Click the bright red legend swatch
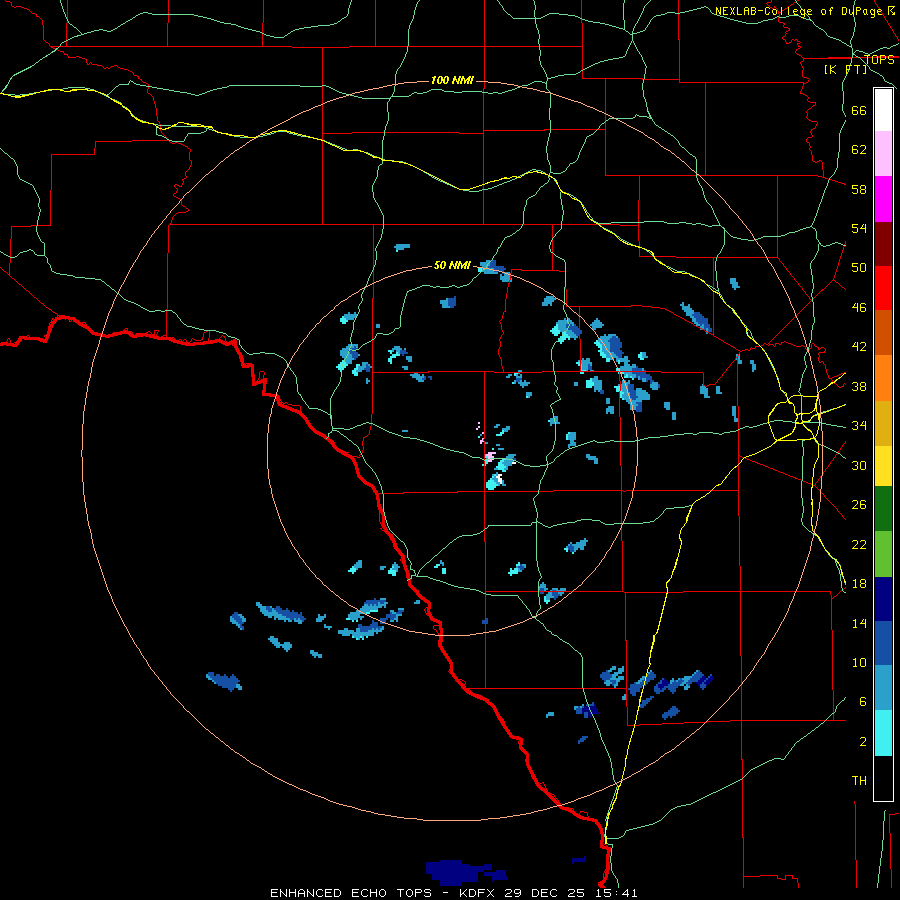This screenshot has width=900, height=900. pyautogui.click(x=883, y=288)
